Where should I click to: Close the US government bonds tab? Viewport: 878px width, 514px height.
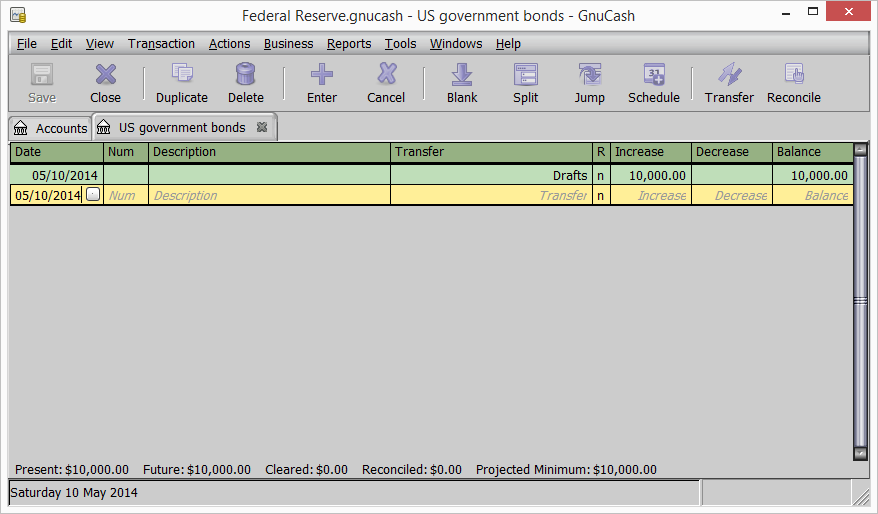coord(262,127)
